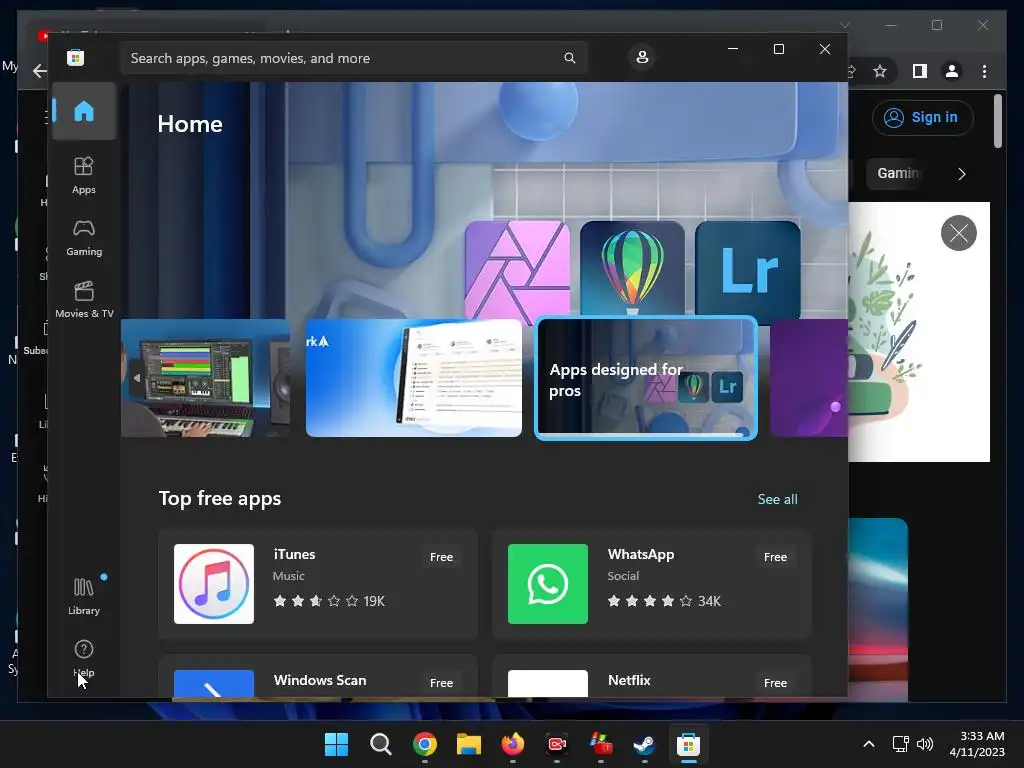Open the Netflix app name

click(x=629, y=680)
